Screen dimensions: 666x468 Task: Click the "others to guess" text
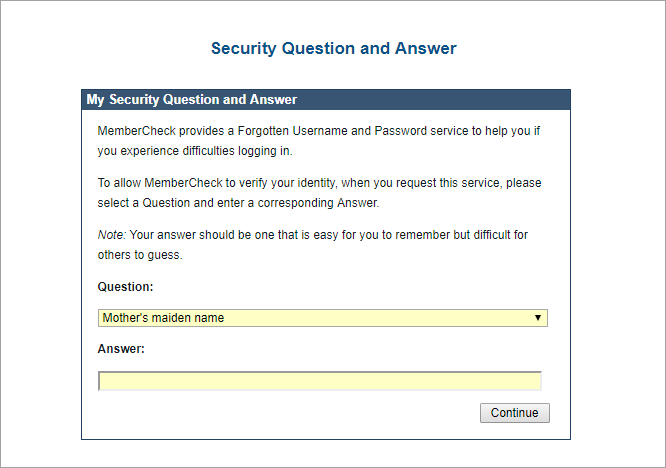click(x=140, y=255)
